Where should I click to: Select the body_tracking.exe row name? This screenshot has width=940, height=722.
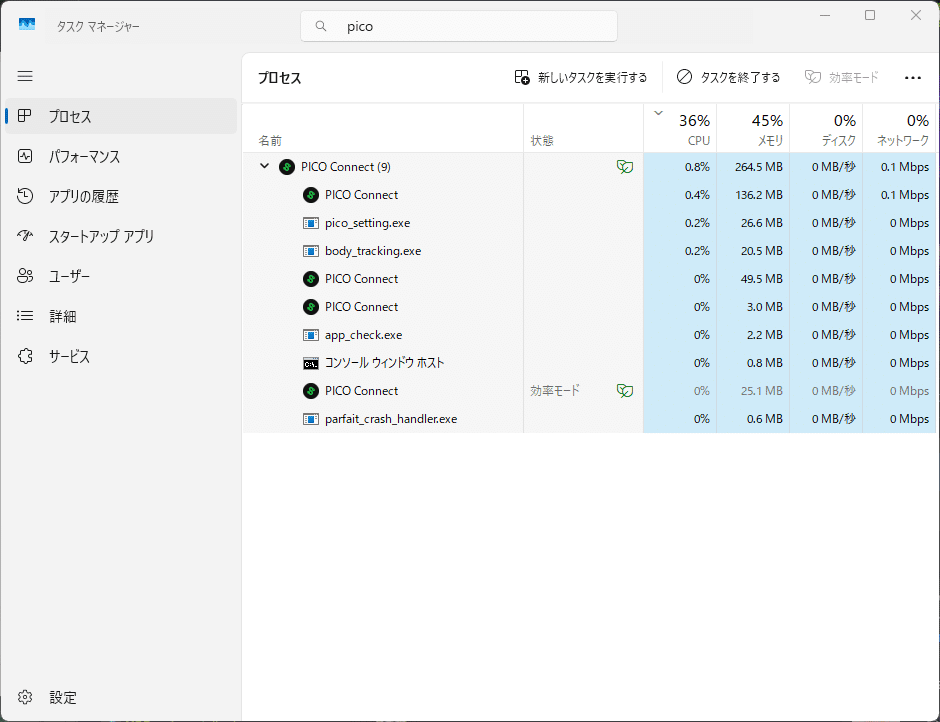(x=373, y=251)
